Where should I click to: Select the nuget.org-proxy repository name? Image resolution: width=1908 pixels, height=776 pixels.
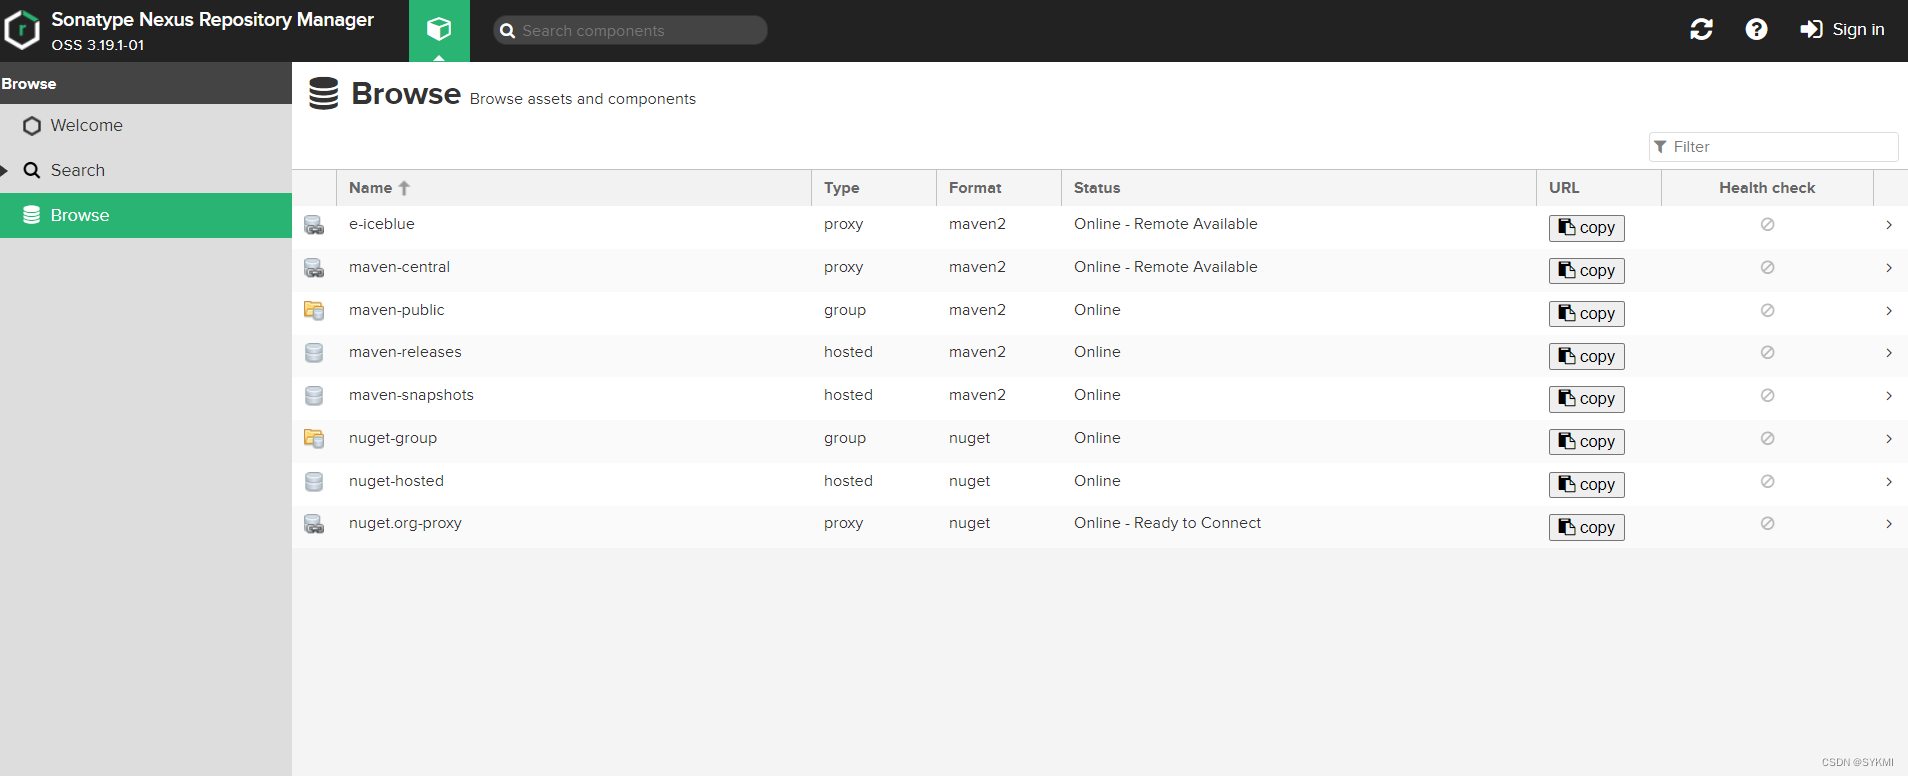click(x=405, y=523)
